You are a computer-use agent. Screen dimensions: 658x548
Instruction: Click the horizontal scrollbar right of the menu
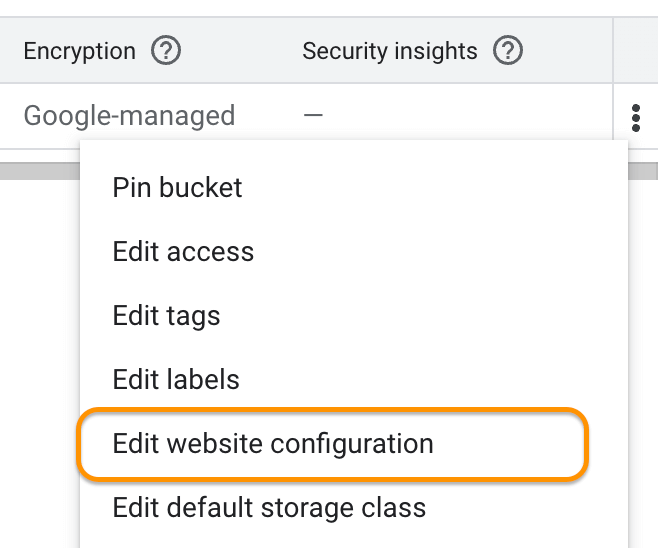pyautogui.click(x=643, y=169)
